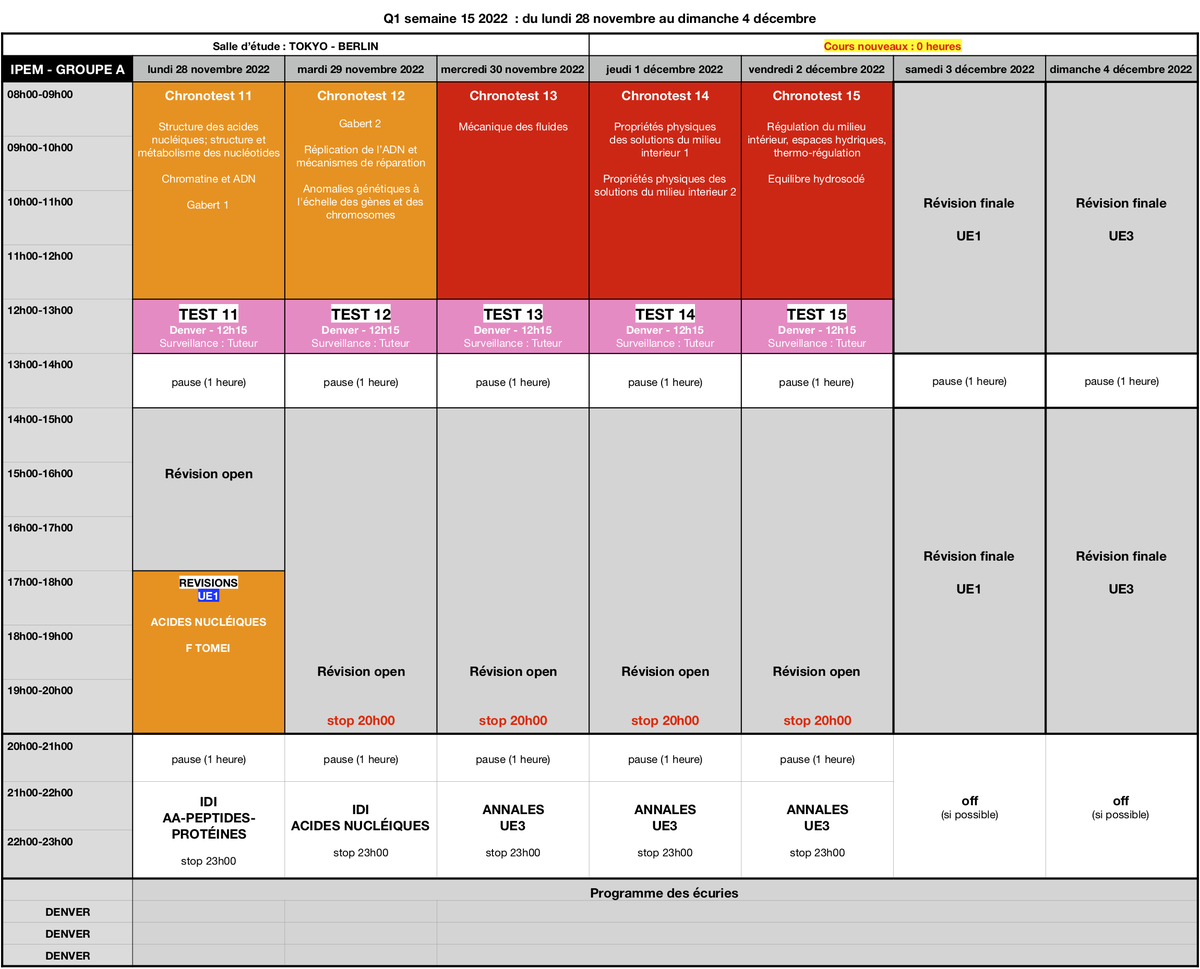Choose the "jeudi 1 décembre 2022" header
Screen dimensions: 1200x969
click(x=665, y=70)
